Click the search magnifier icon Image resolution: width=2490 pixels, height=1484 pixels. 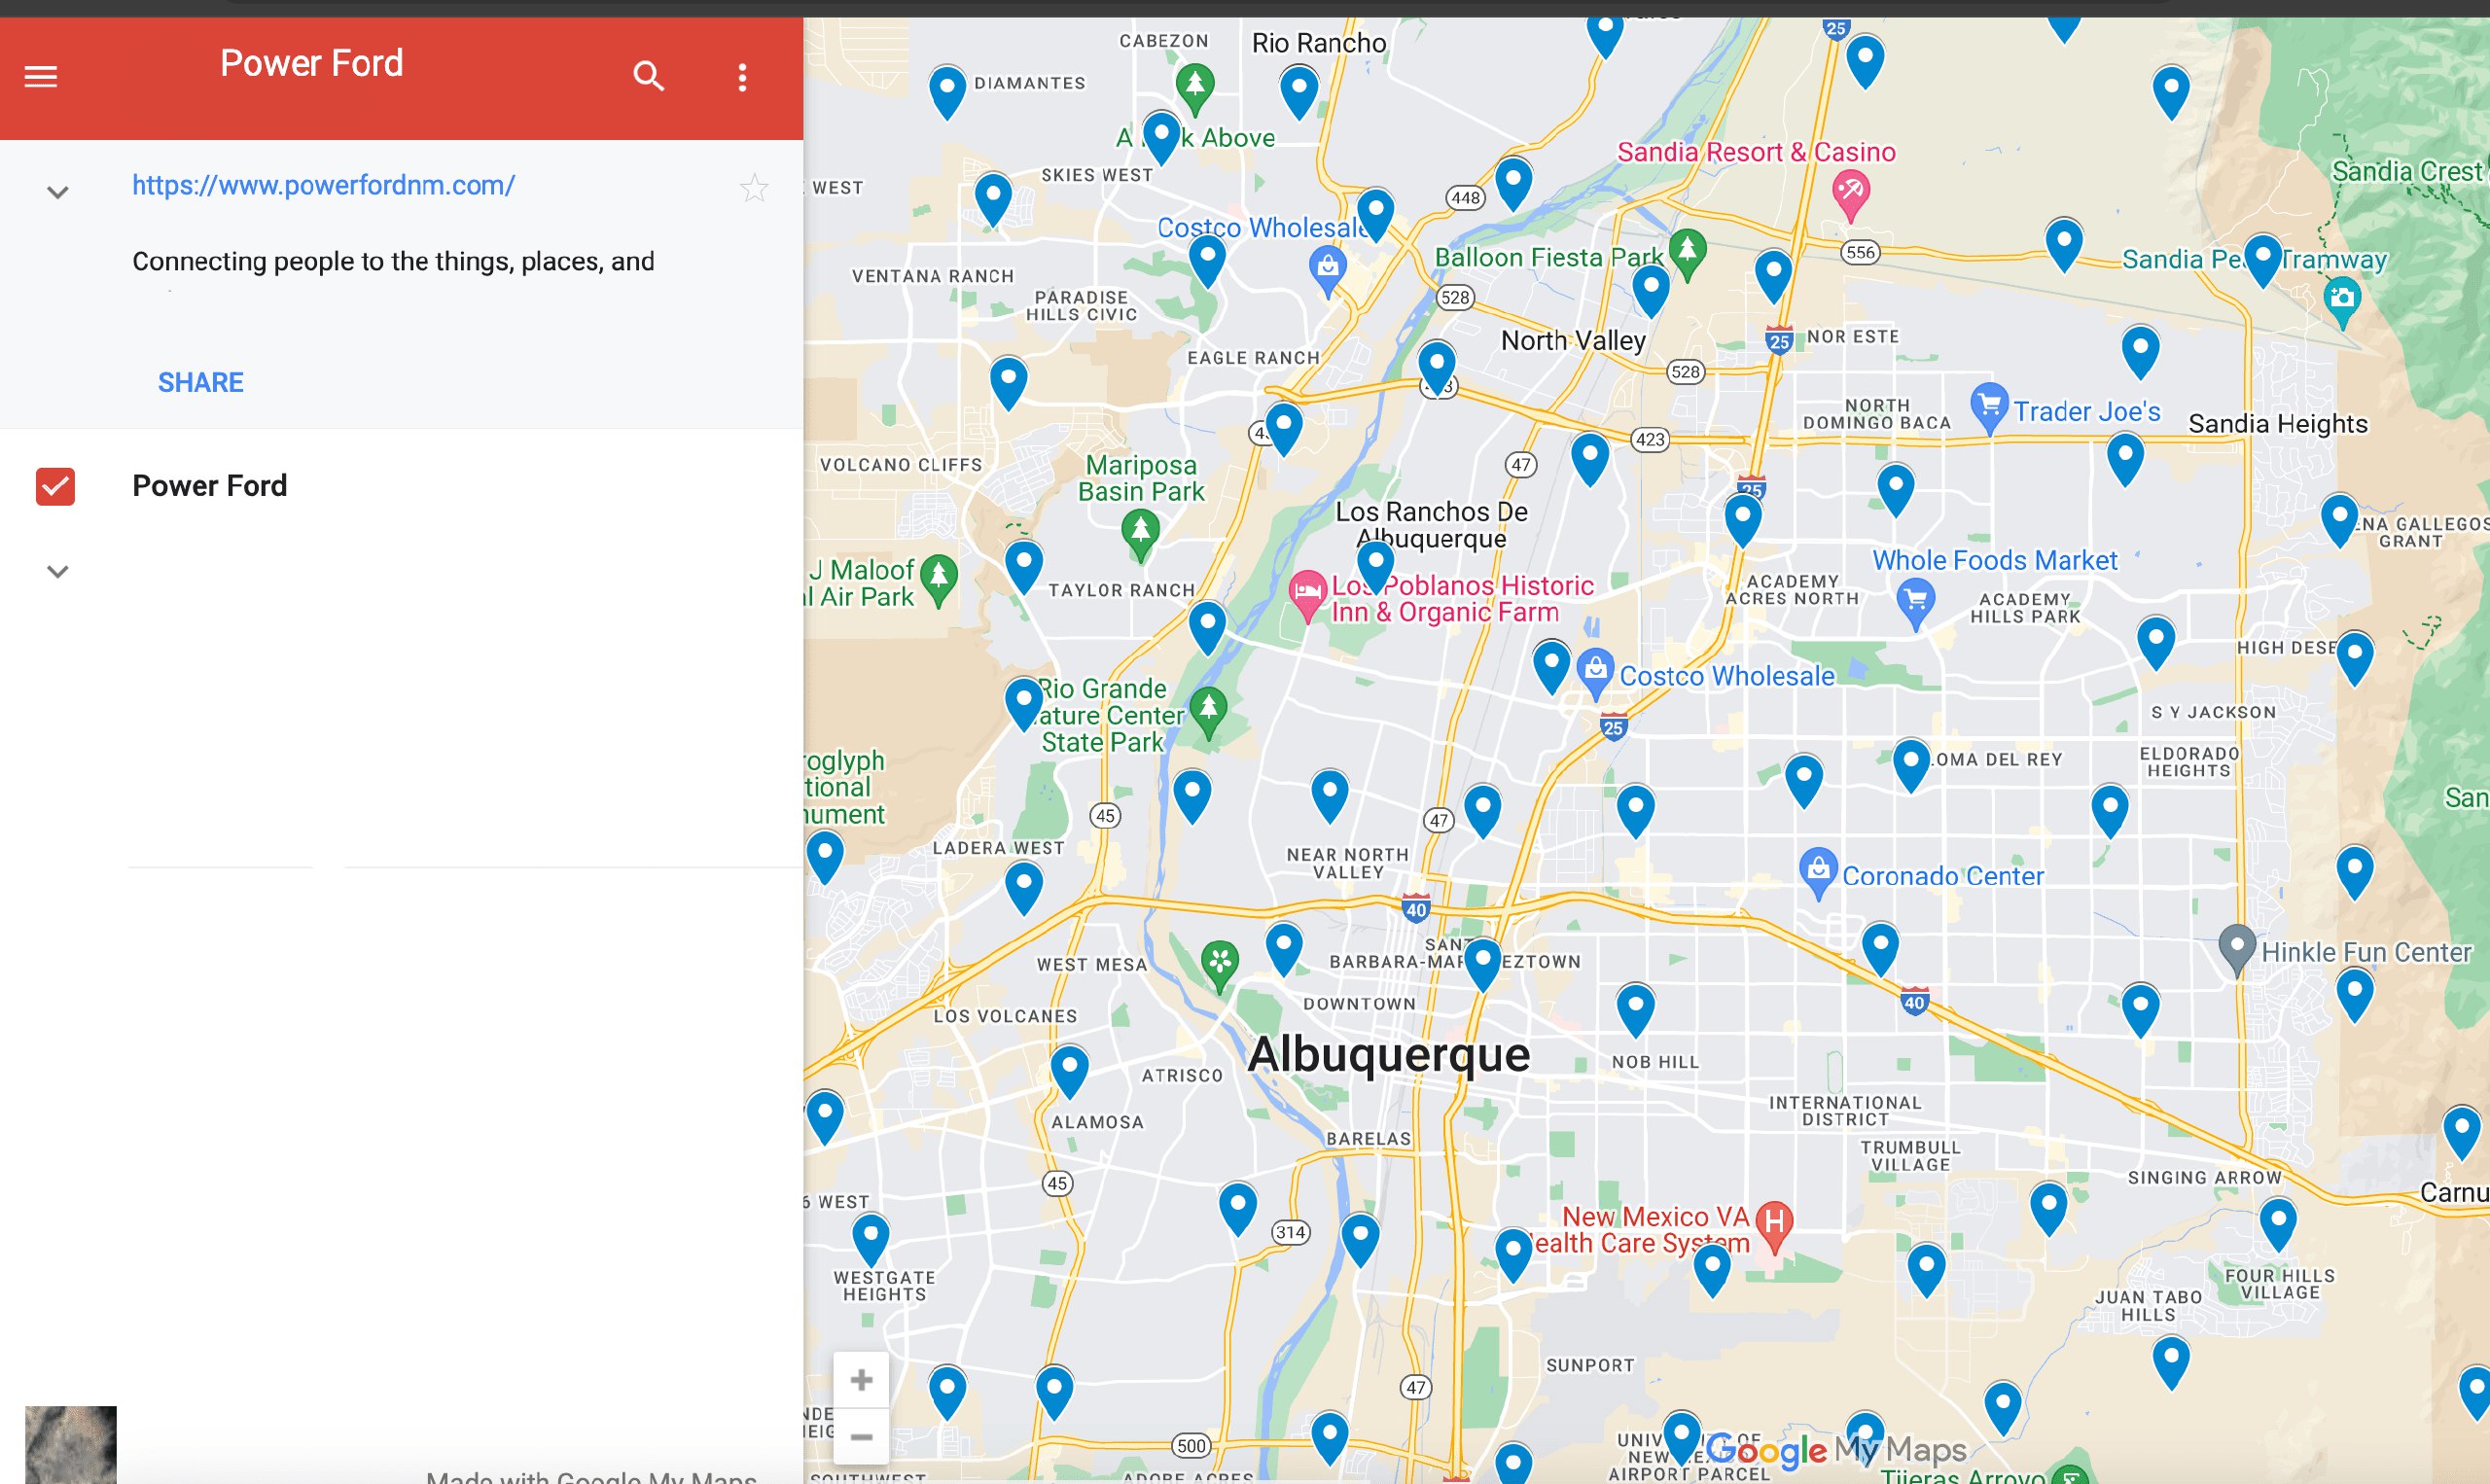[648, 76]
